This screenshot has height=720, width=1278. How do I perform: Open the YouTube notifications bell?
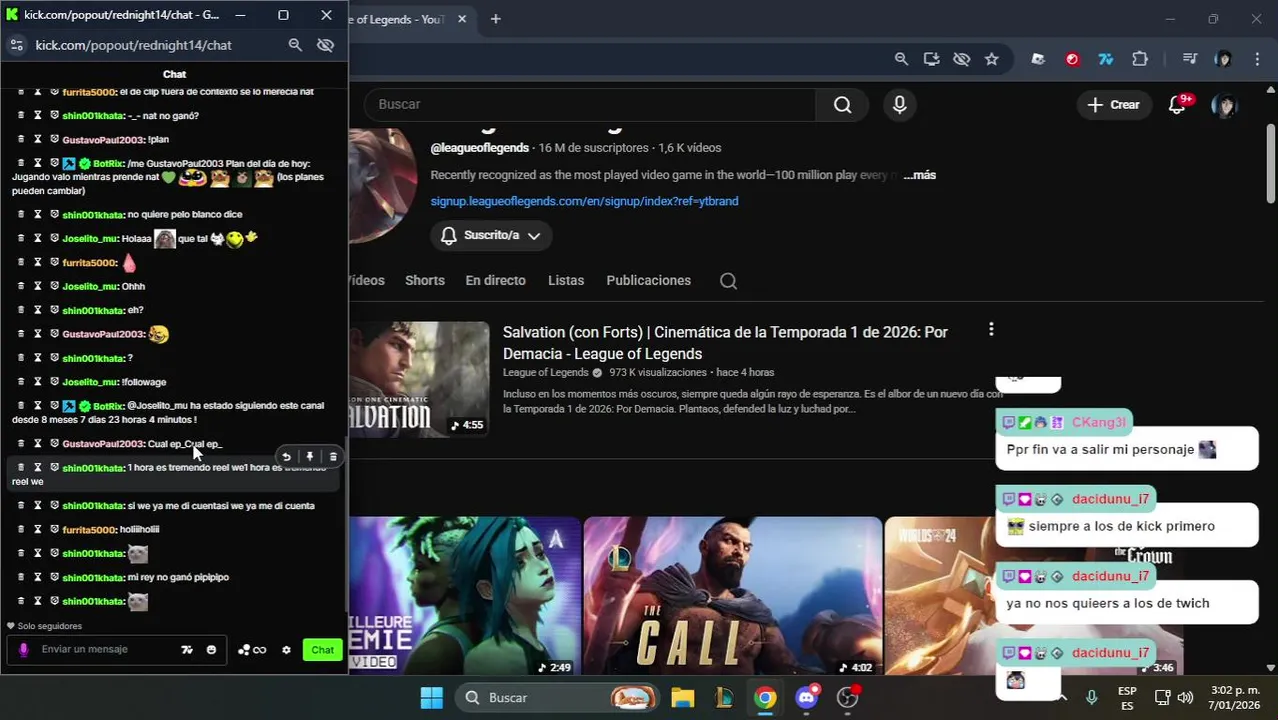(1178, 104)
